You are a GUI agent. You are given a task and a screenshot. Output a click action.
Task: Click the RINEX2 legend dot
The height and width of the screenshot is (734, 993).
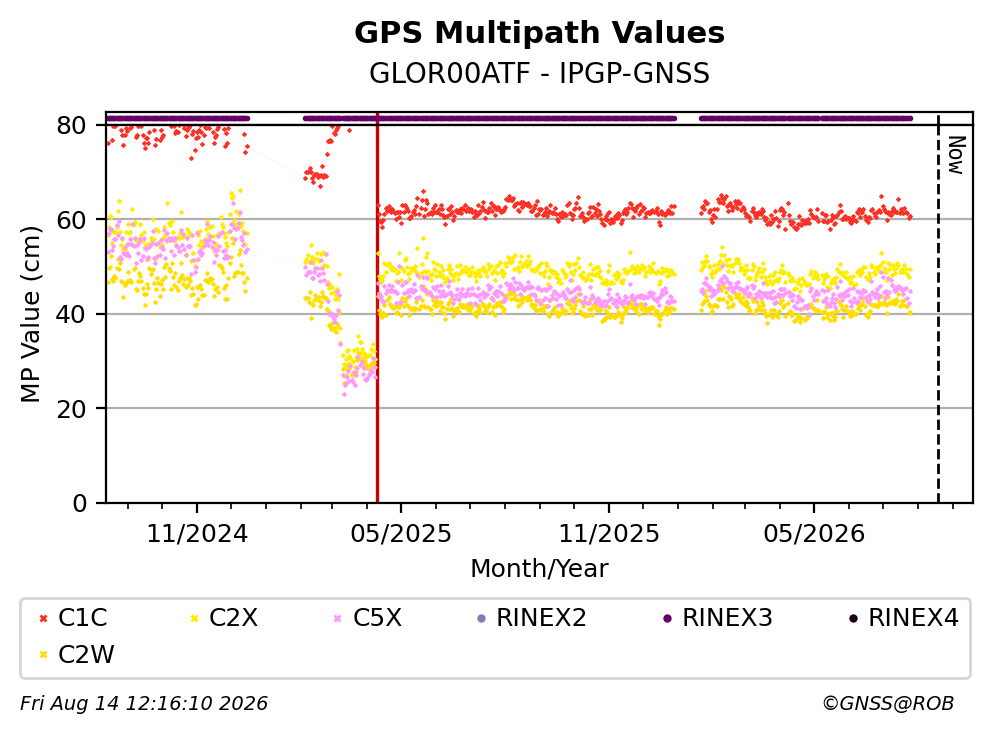pos(481,618)
